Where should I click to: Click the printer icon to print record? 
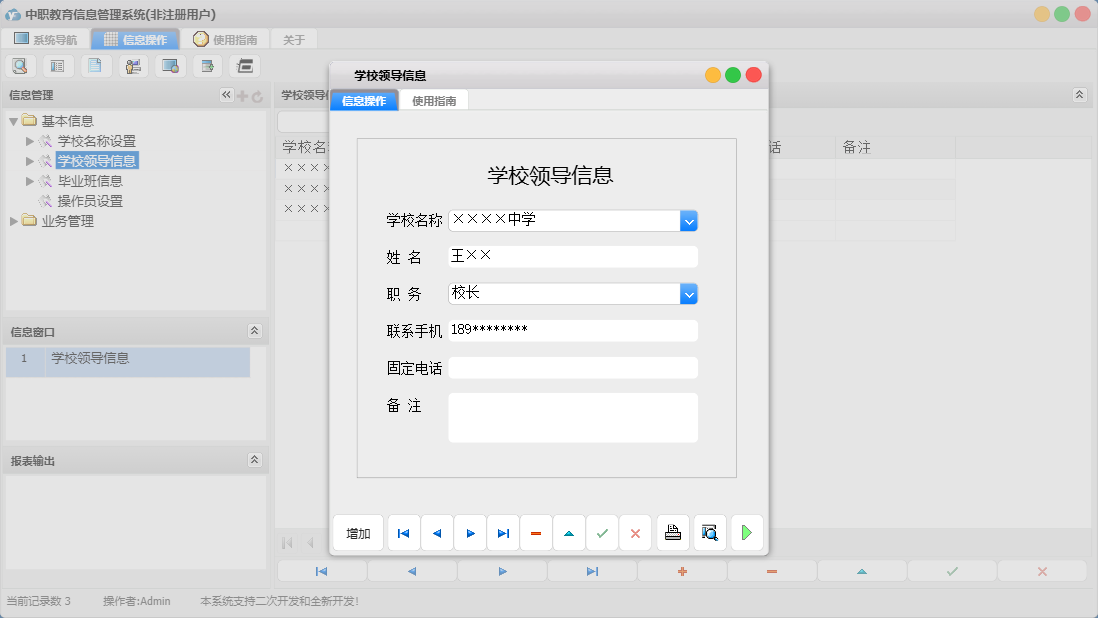(x=672, y=533)
